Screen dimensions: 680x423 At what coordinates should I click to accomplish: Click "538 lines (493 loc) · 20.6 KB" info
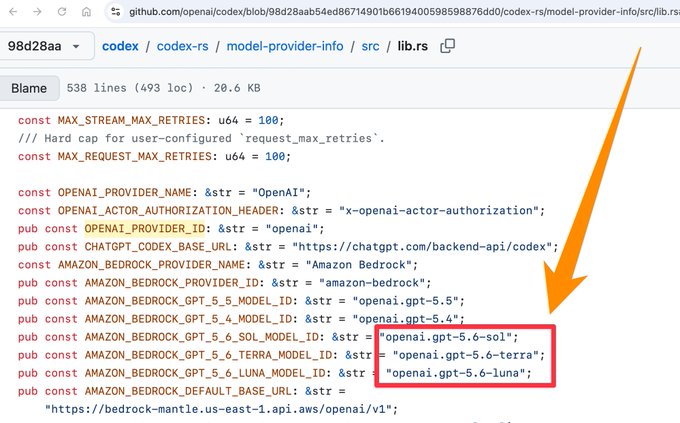pyautogui.click(x=163, y=88)
